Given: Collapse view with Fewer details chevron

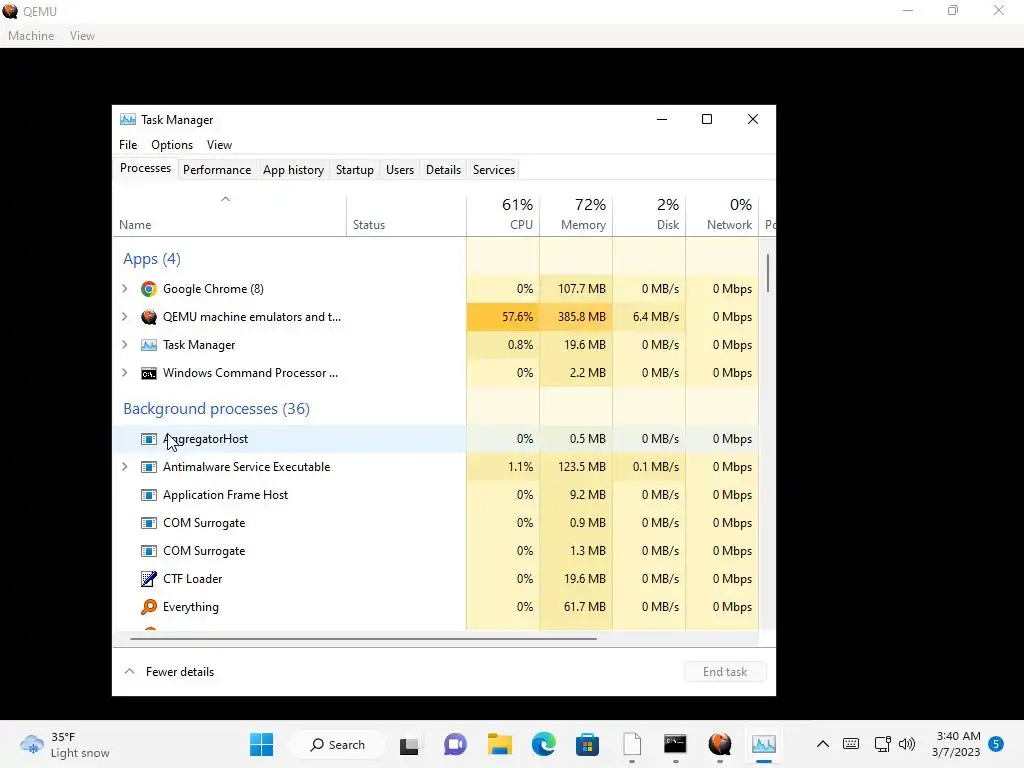Looking at the screenshot, I should pyautogui.click(x=129, y=671).
